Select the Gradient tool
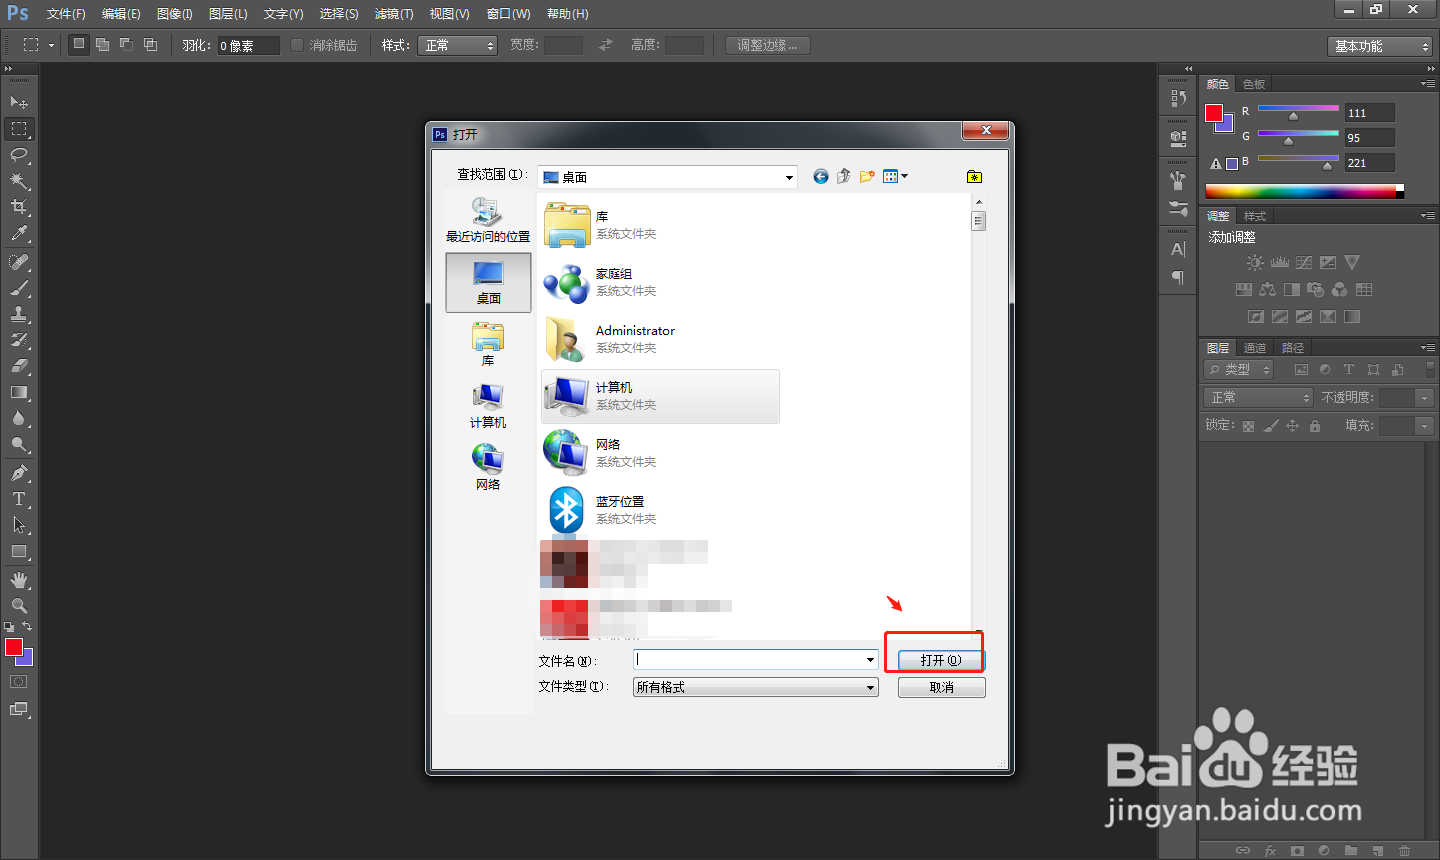The height and width of the screenshot is (860, 1440). pos(19,392)
